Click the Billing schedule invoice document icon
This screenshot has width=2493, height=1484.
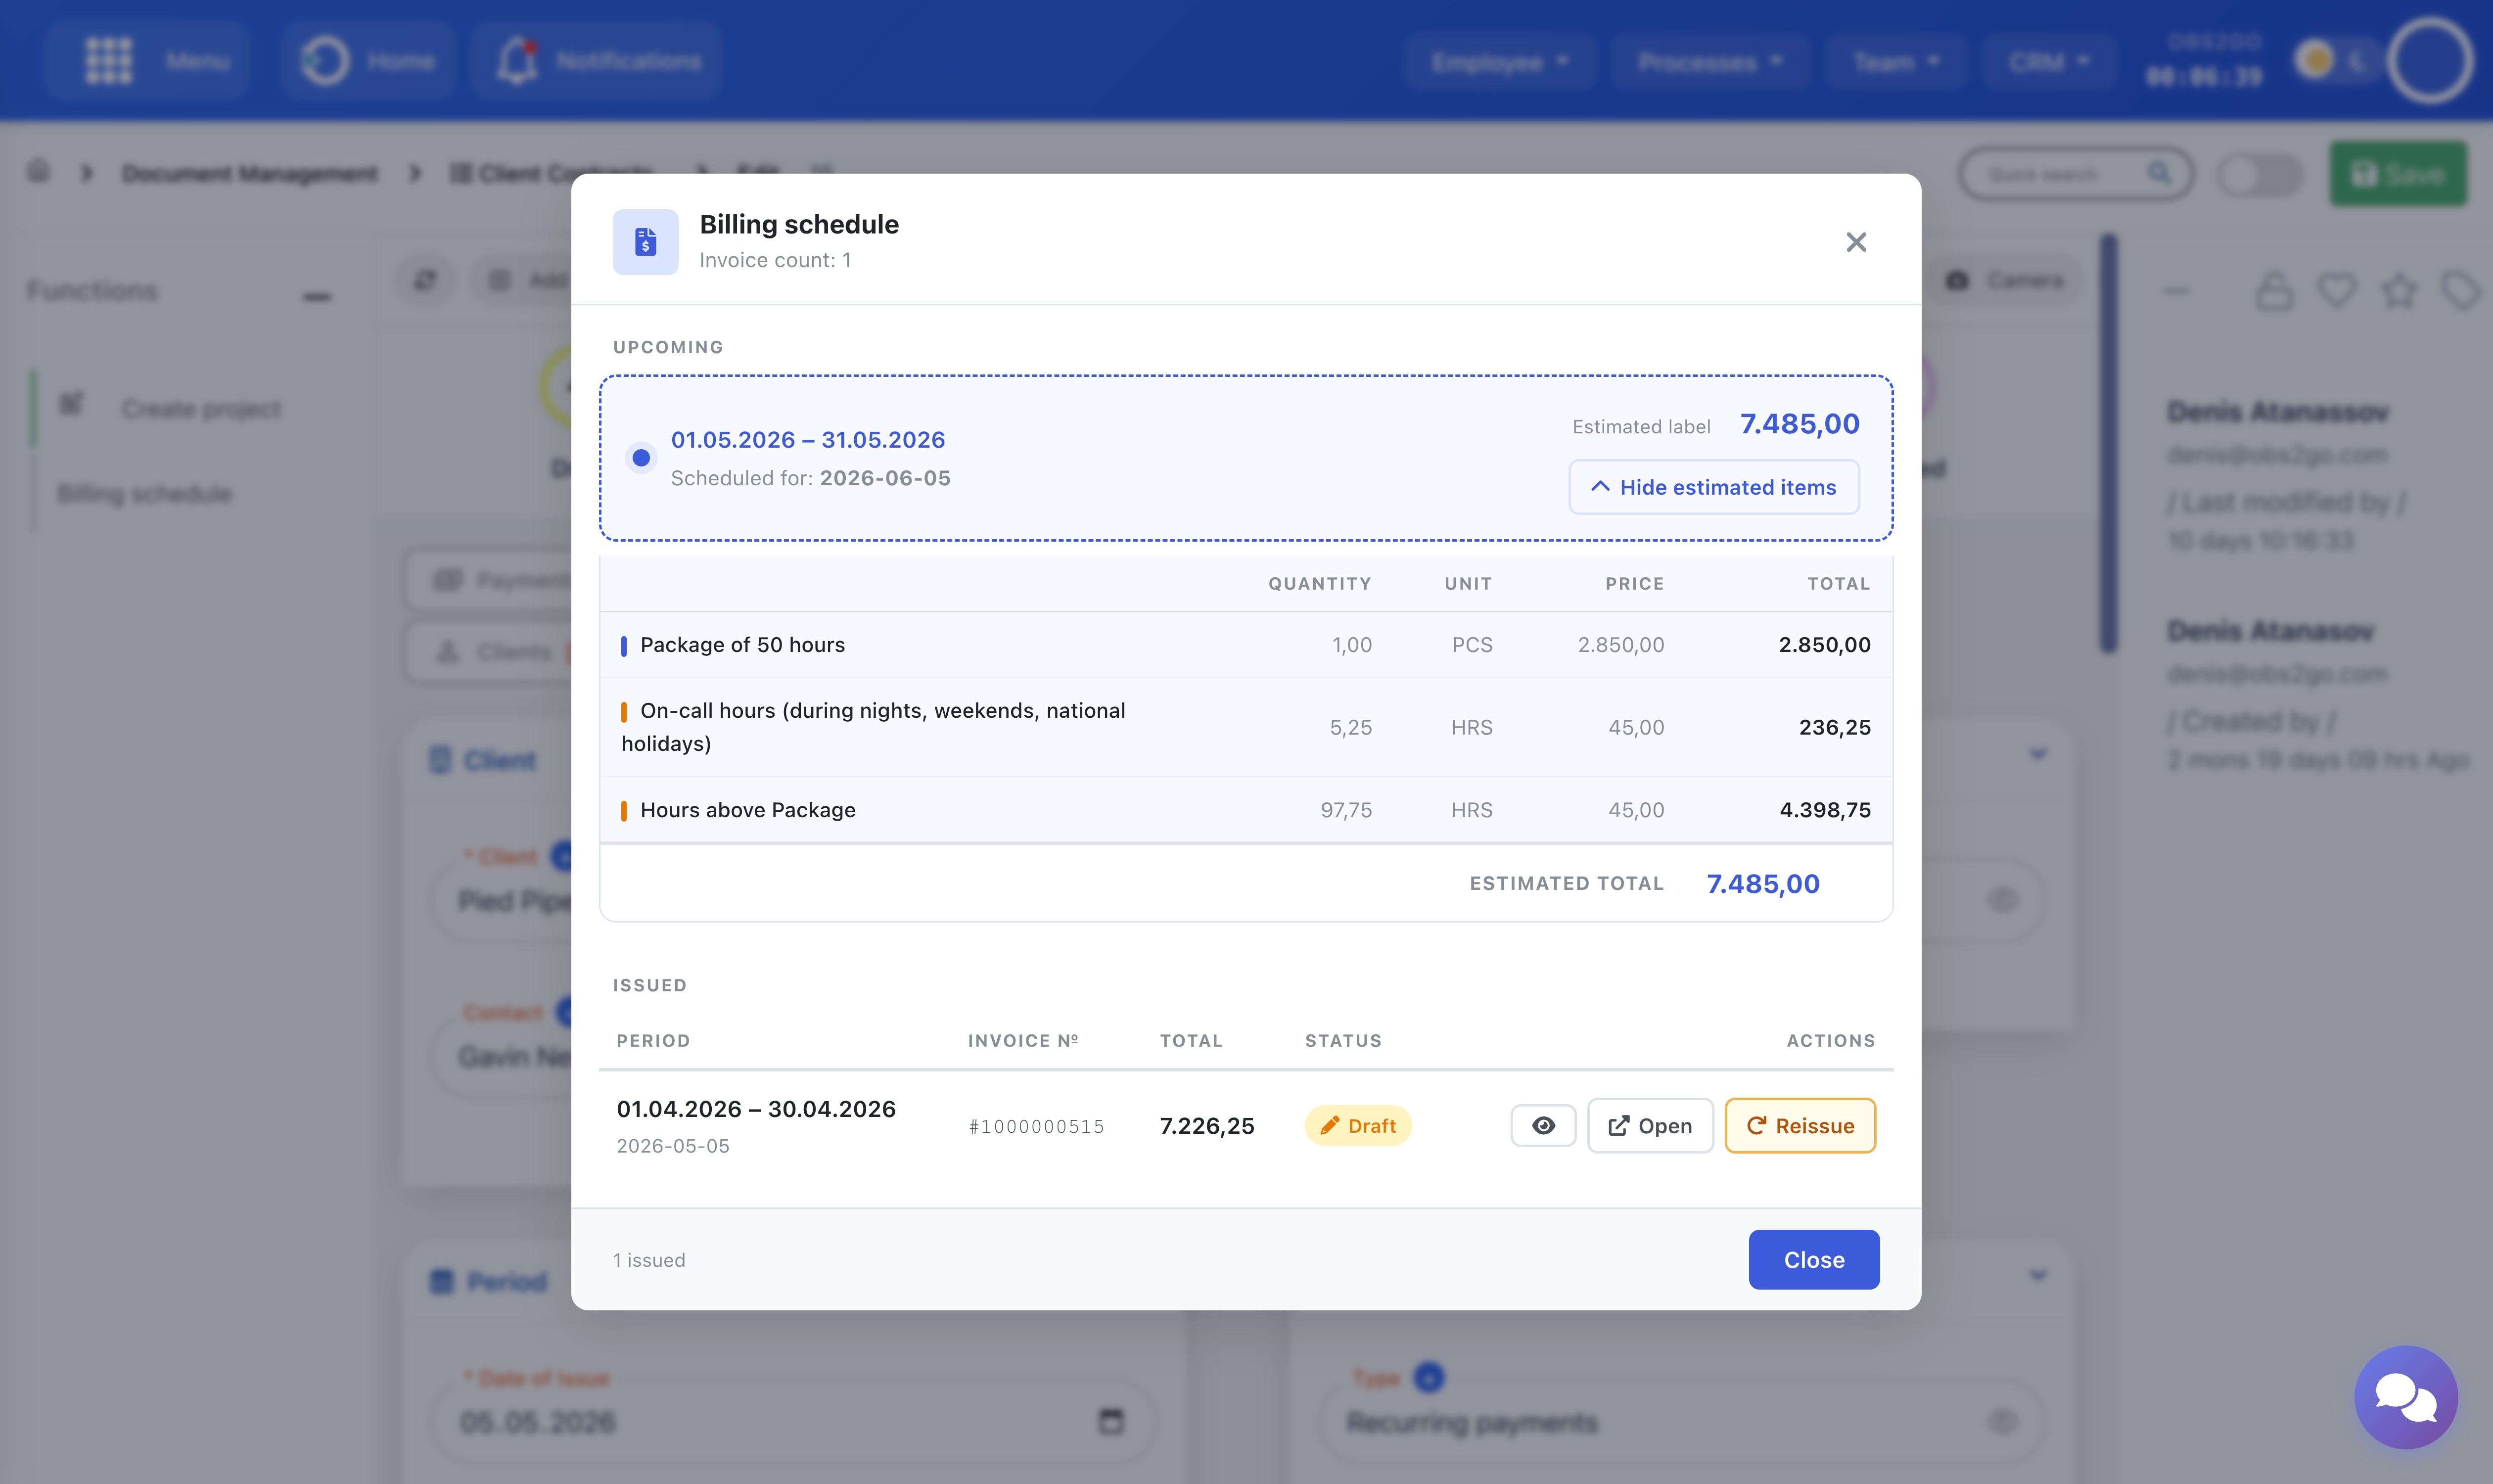(645, 242)
